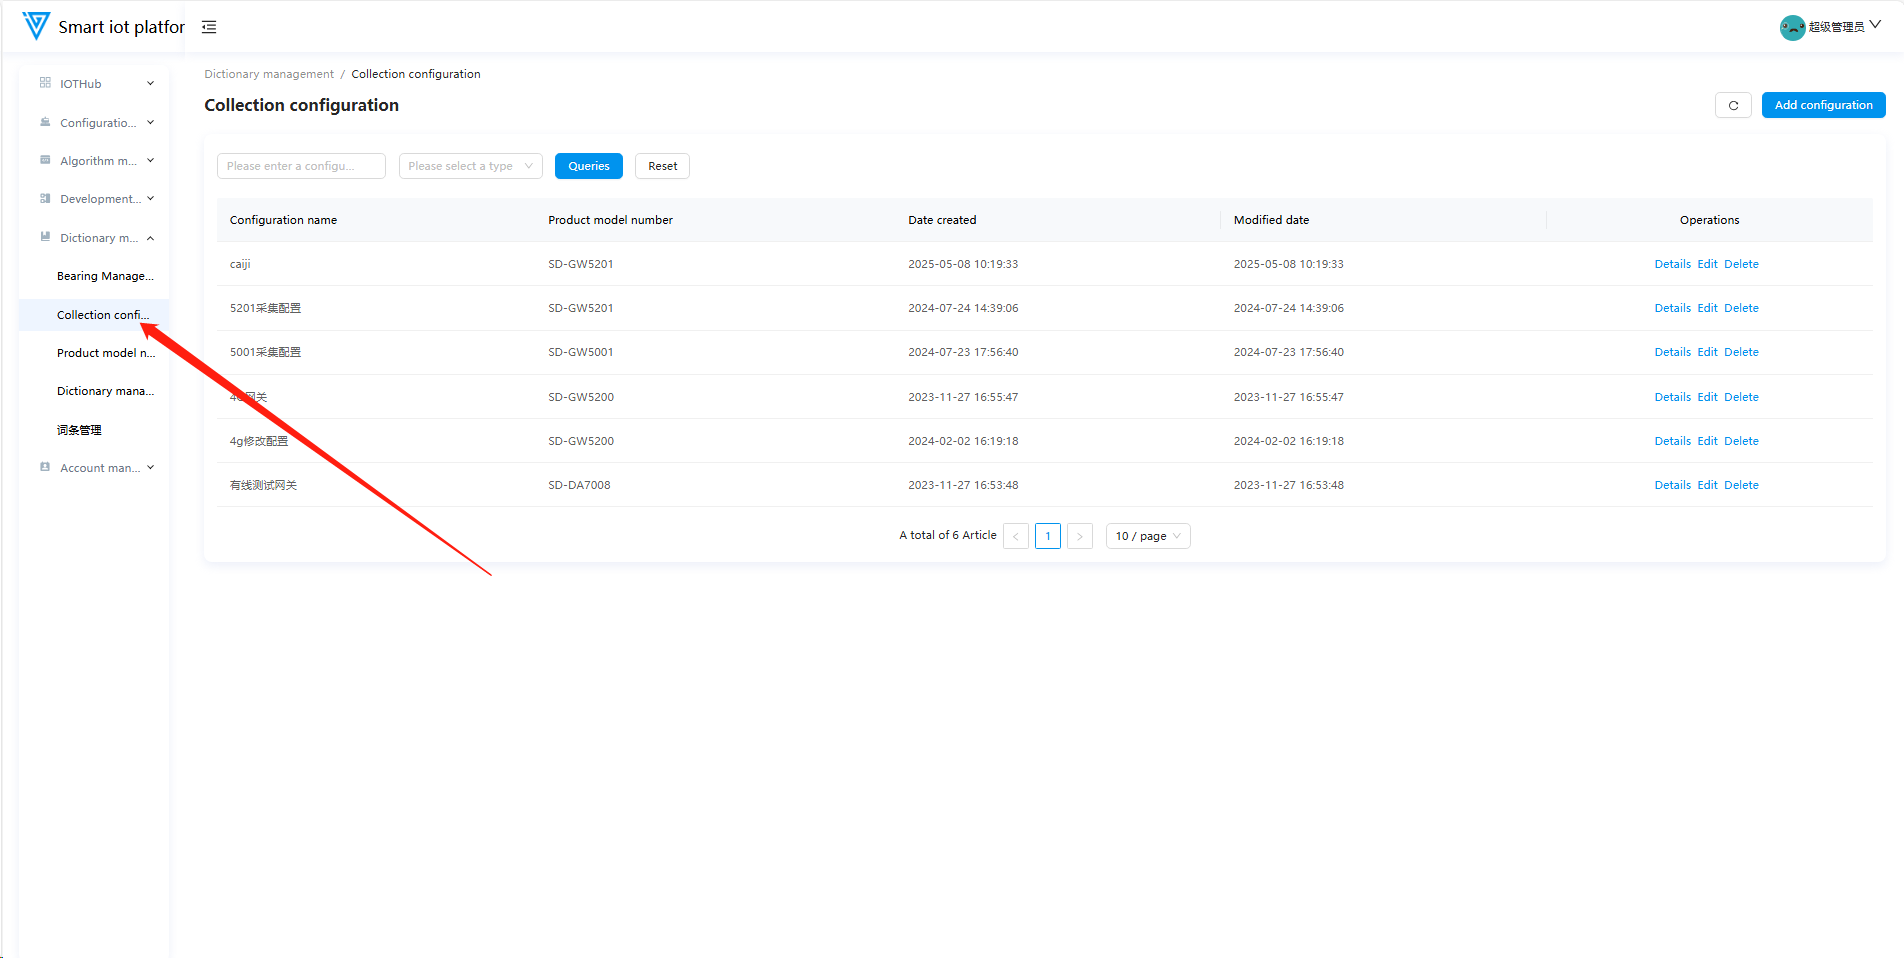View Details for 有线测试网关 row
The width and height of the screenshot is (1904, 958).
click(1672, 485)
